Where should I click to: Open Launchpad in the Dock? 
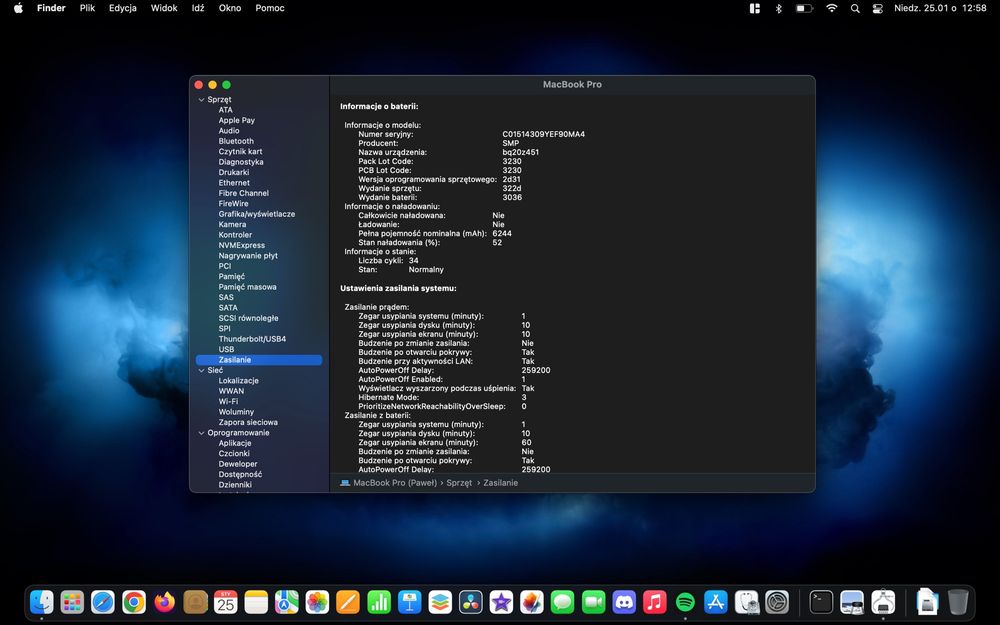click(72, 601)
